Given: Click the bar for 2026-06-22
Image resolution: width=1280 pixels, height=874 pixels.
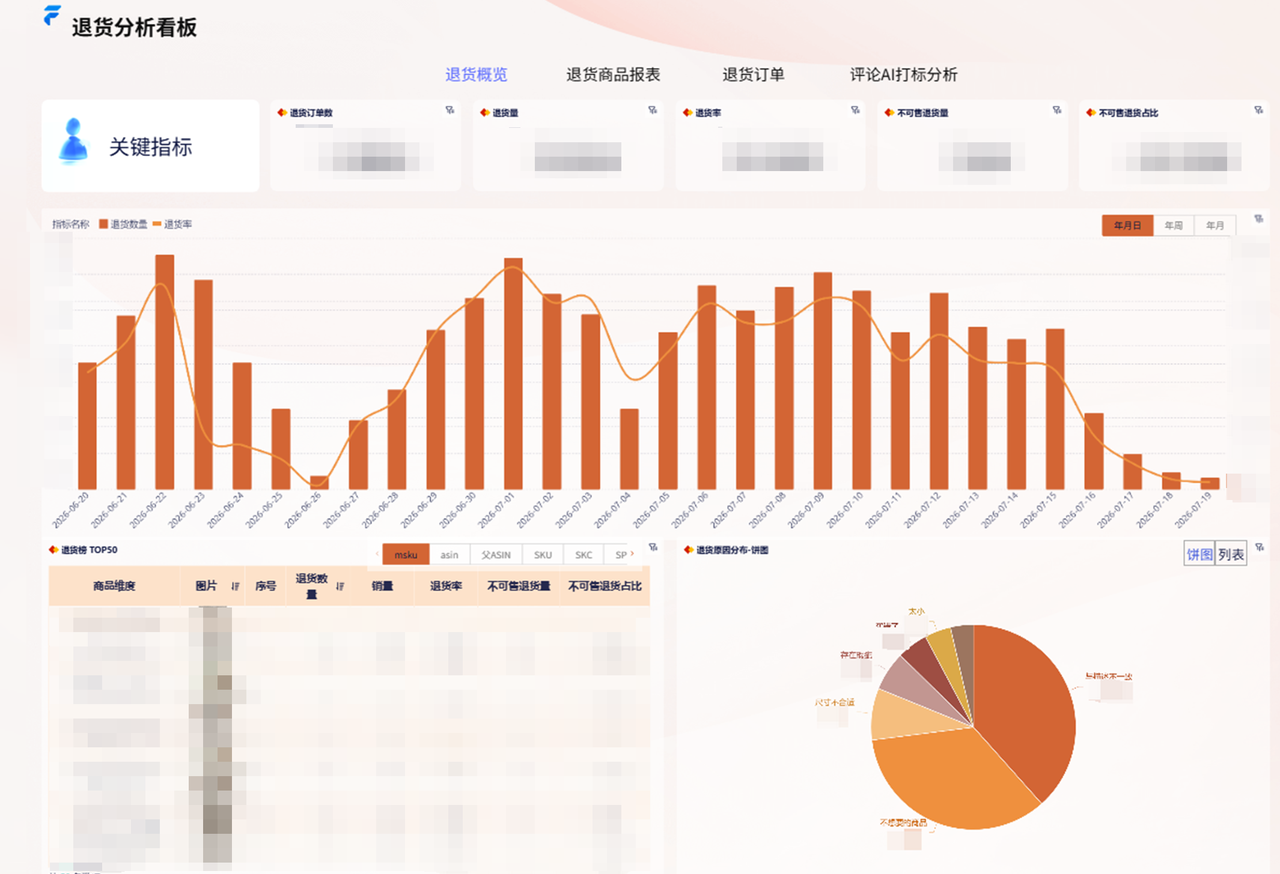Looking at the screenshot, I should (x=165, y=371).
